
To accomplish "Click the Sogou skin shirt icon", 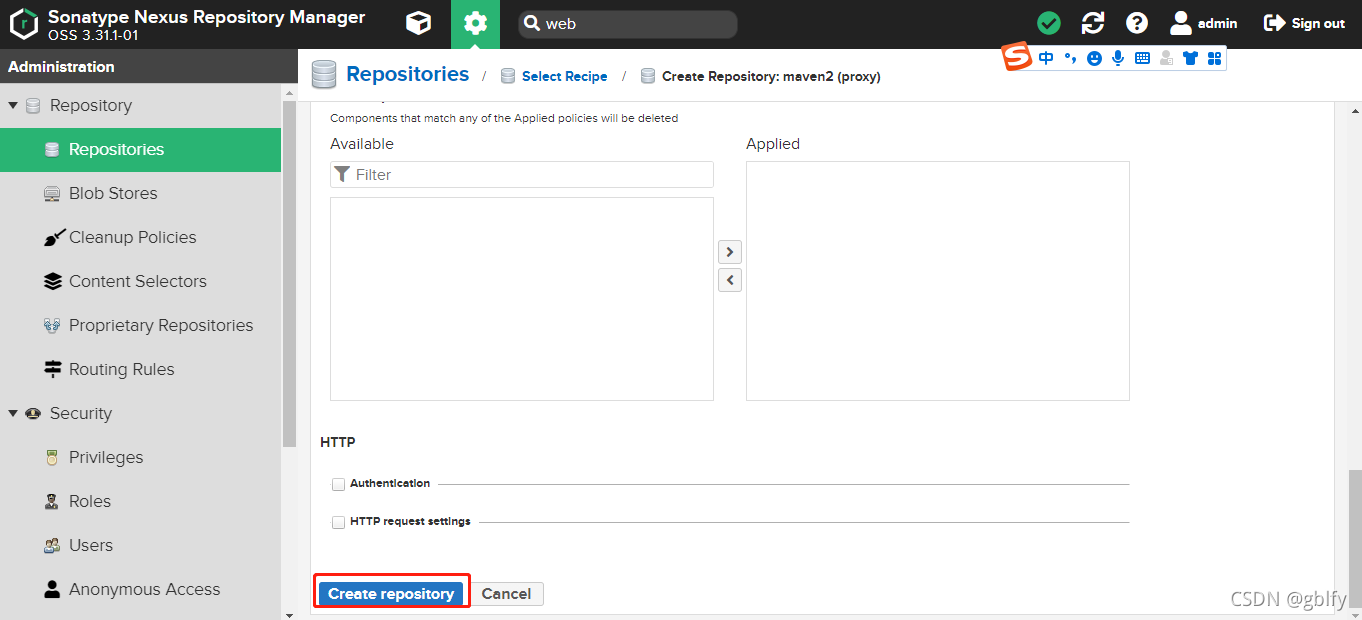I will [1190, 59].
